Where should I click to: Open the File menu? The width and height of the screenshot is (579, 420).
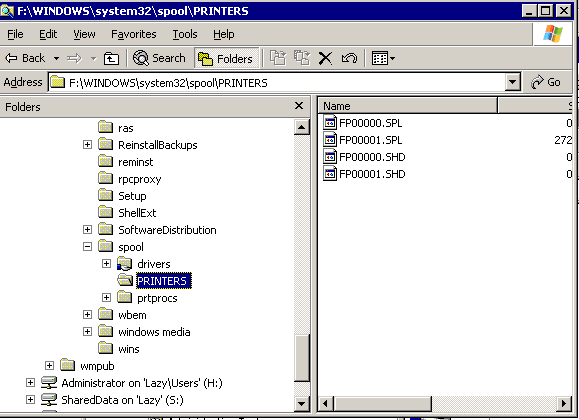click(x=15, y=34)
